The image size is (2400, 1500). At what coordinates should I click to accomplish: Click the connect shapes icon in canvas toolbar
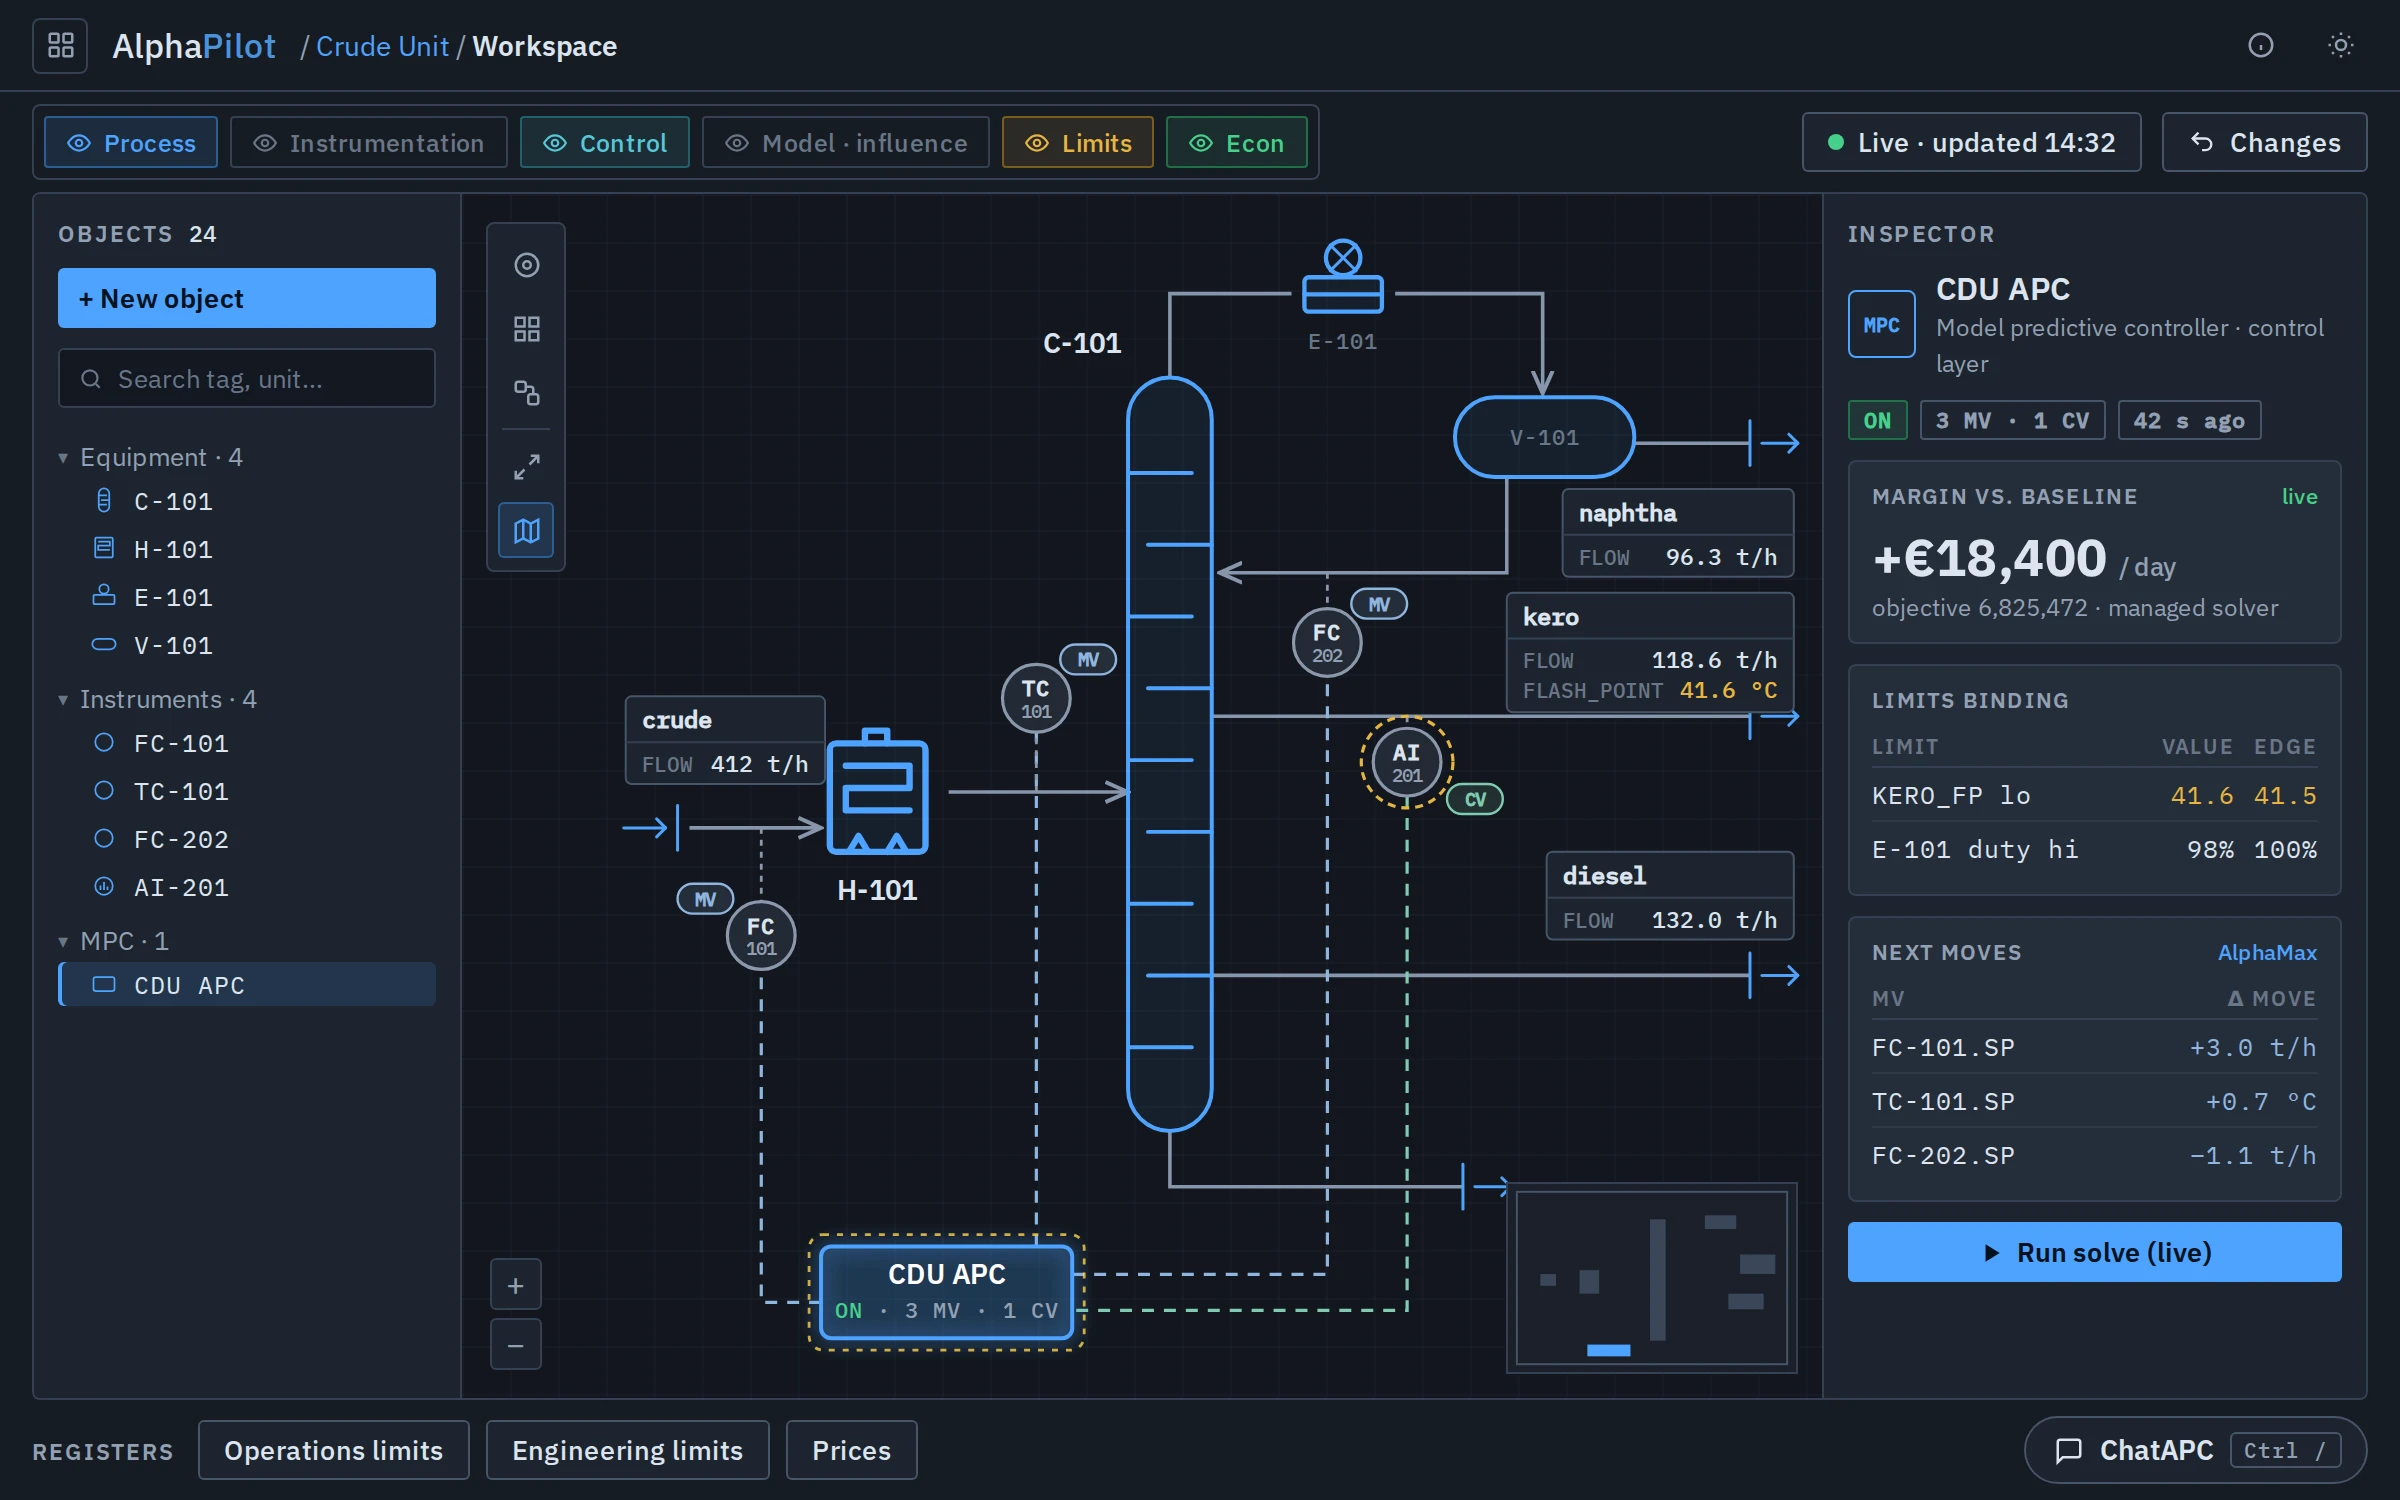click(x=527, y=393)
